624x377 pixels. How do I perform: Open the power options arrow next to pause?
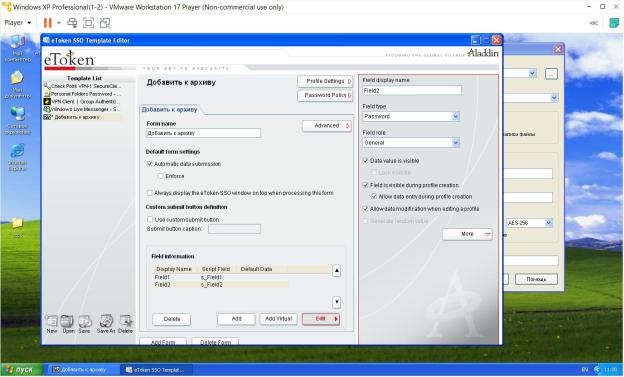[x=58, y=23]
